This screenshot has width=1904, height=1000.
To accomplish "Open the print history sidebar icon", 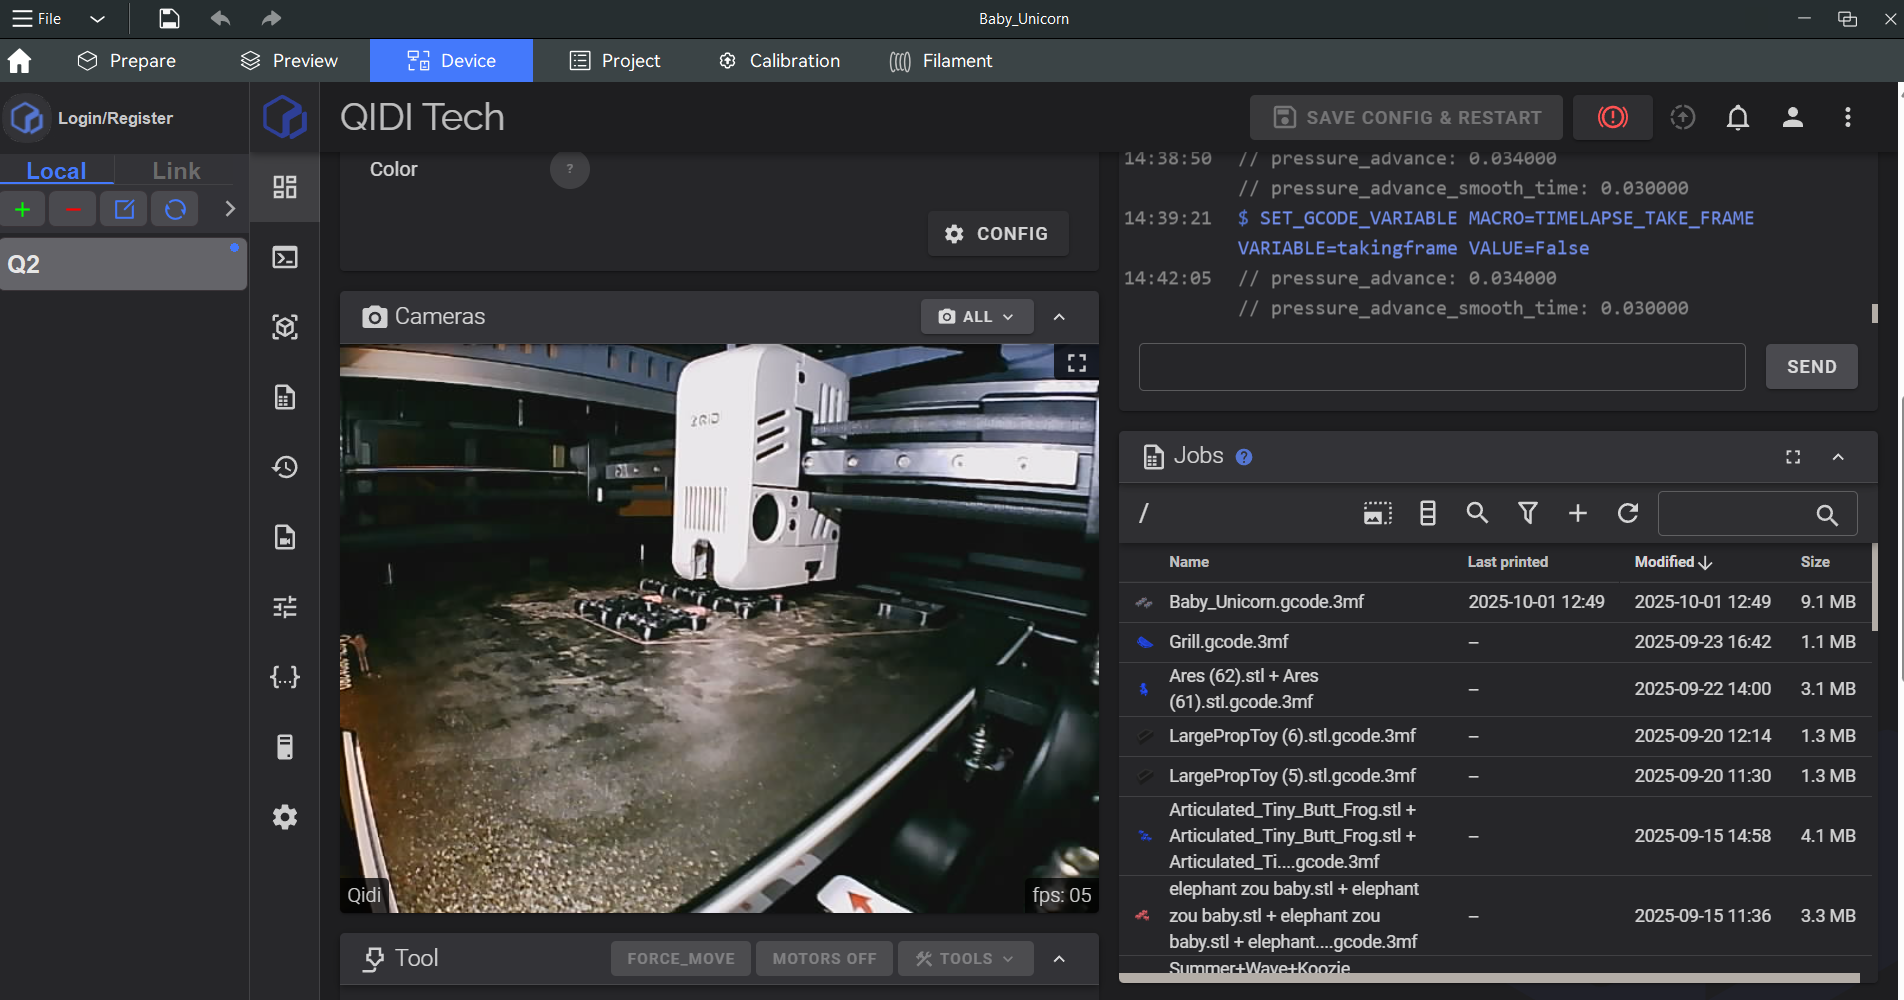I will [285, 467].
